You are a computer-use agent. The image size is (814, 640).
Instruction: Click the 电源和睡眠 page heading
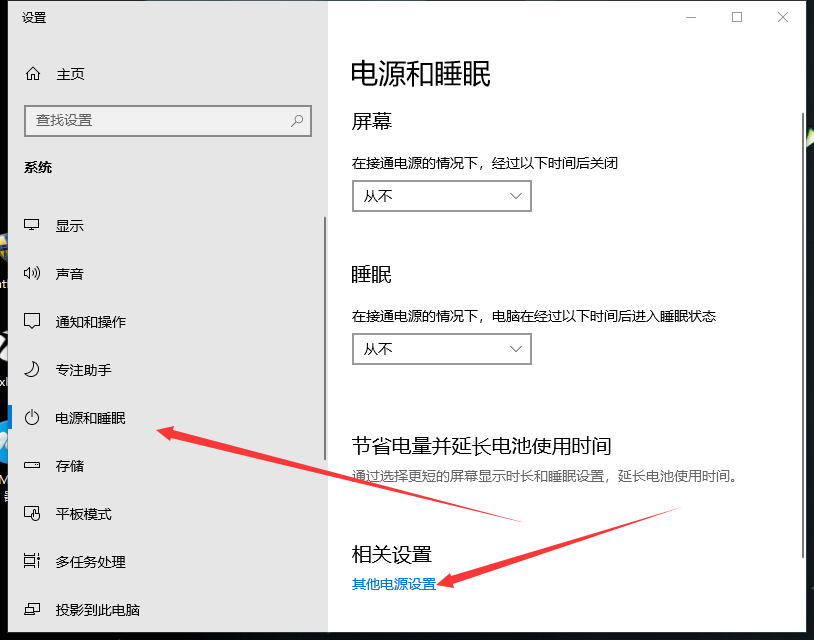tap(420, 74)
